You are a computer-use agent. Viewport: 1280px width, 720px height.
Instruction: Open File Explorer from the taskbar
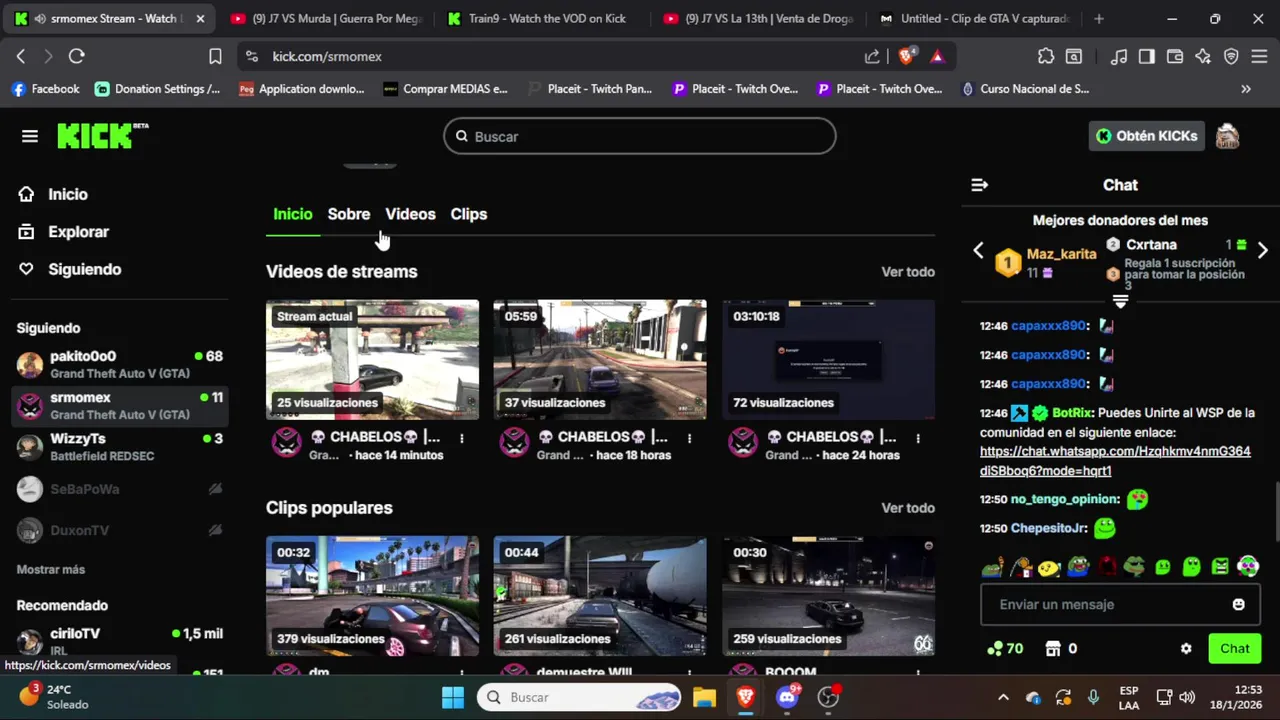704,698
